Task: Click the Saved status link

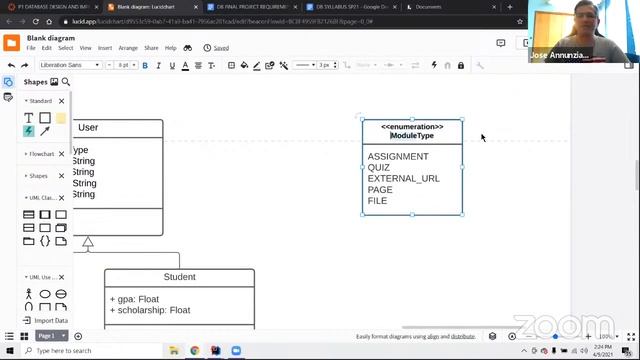Action: click(221, 48)
